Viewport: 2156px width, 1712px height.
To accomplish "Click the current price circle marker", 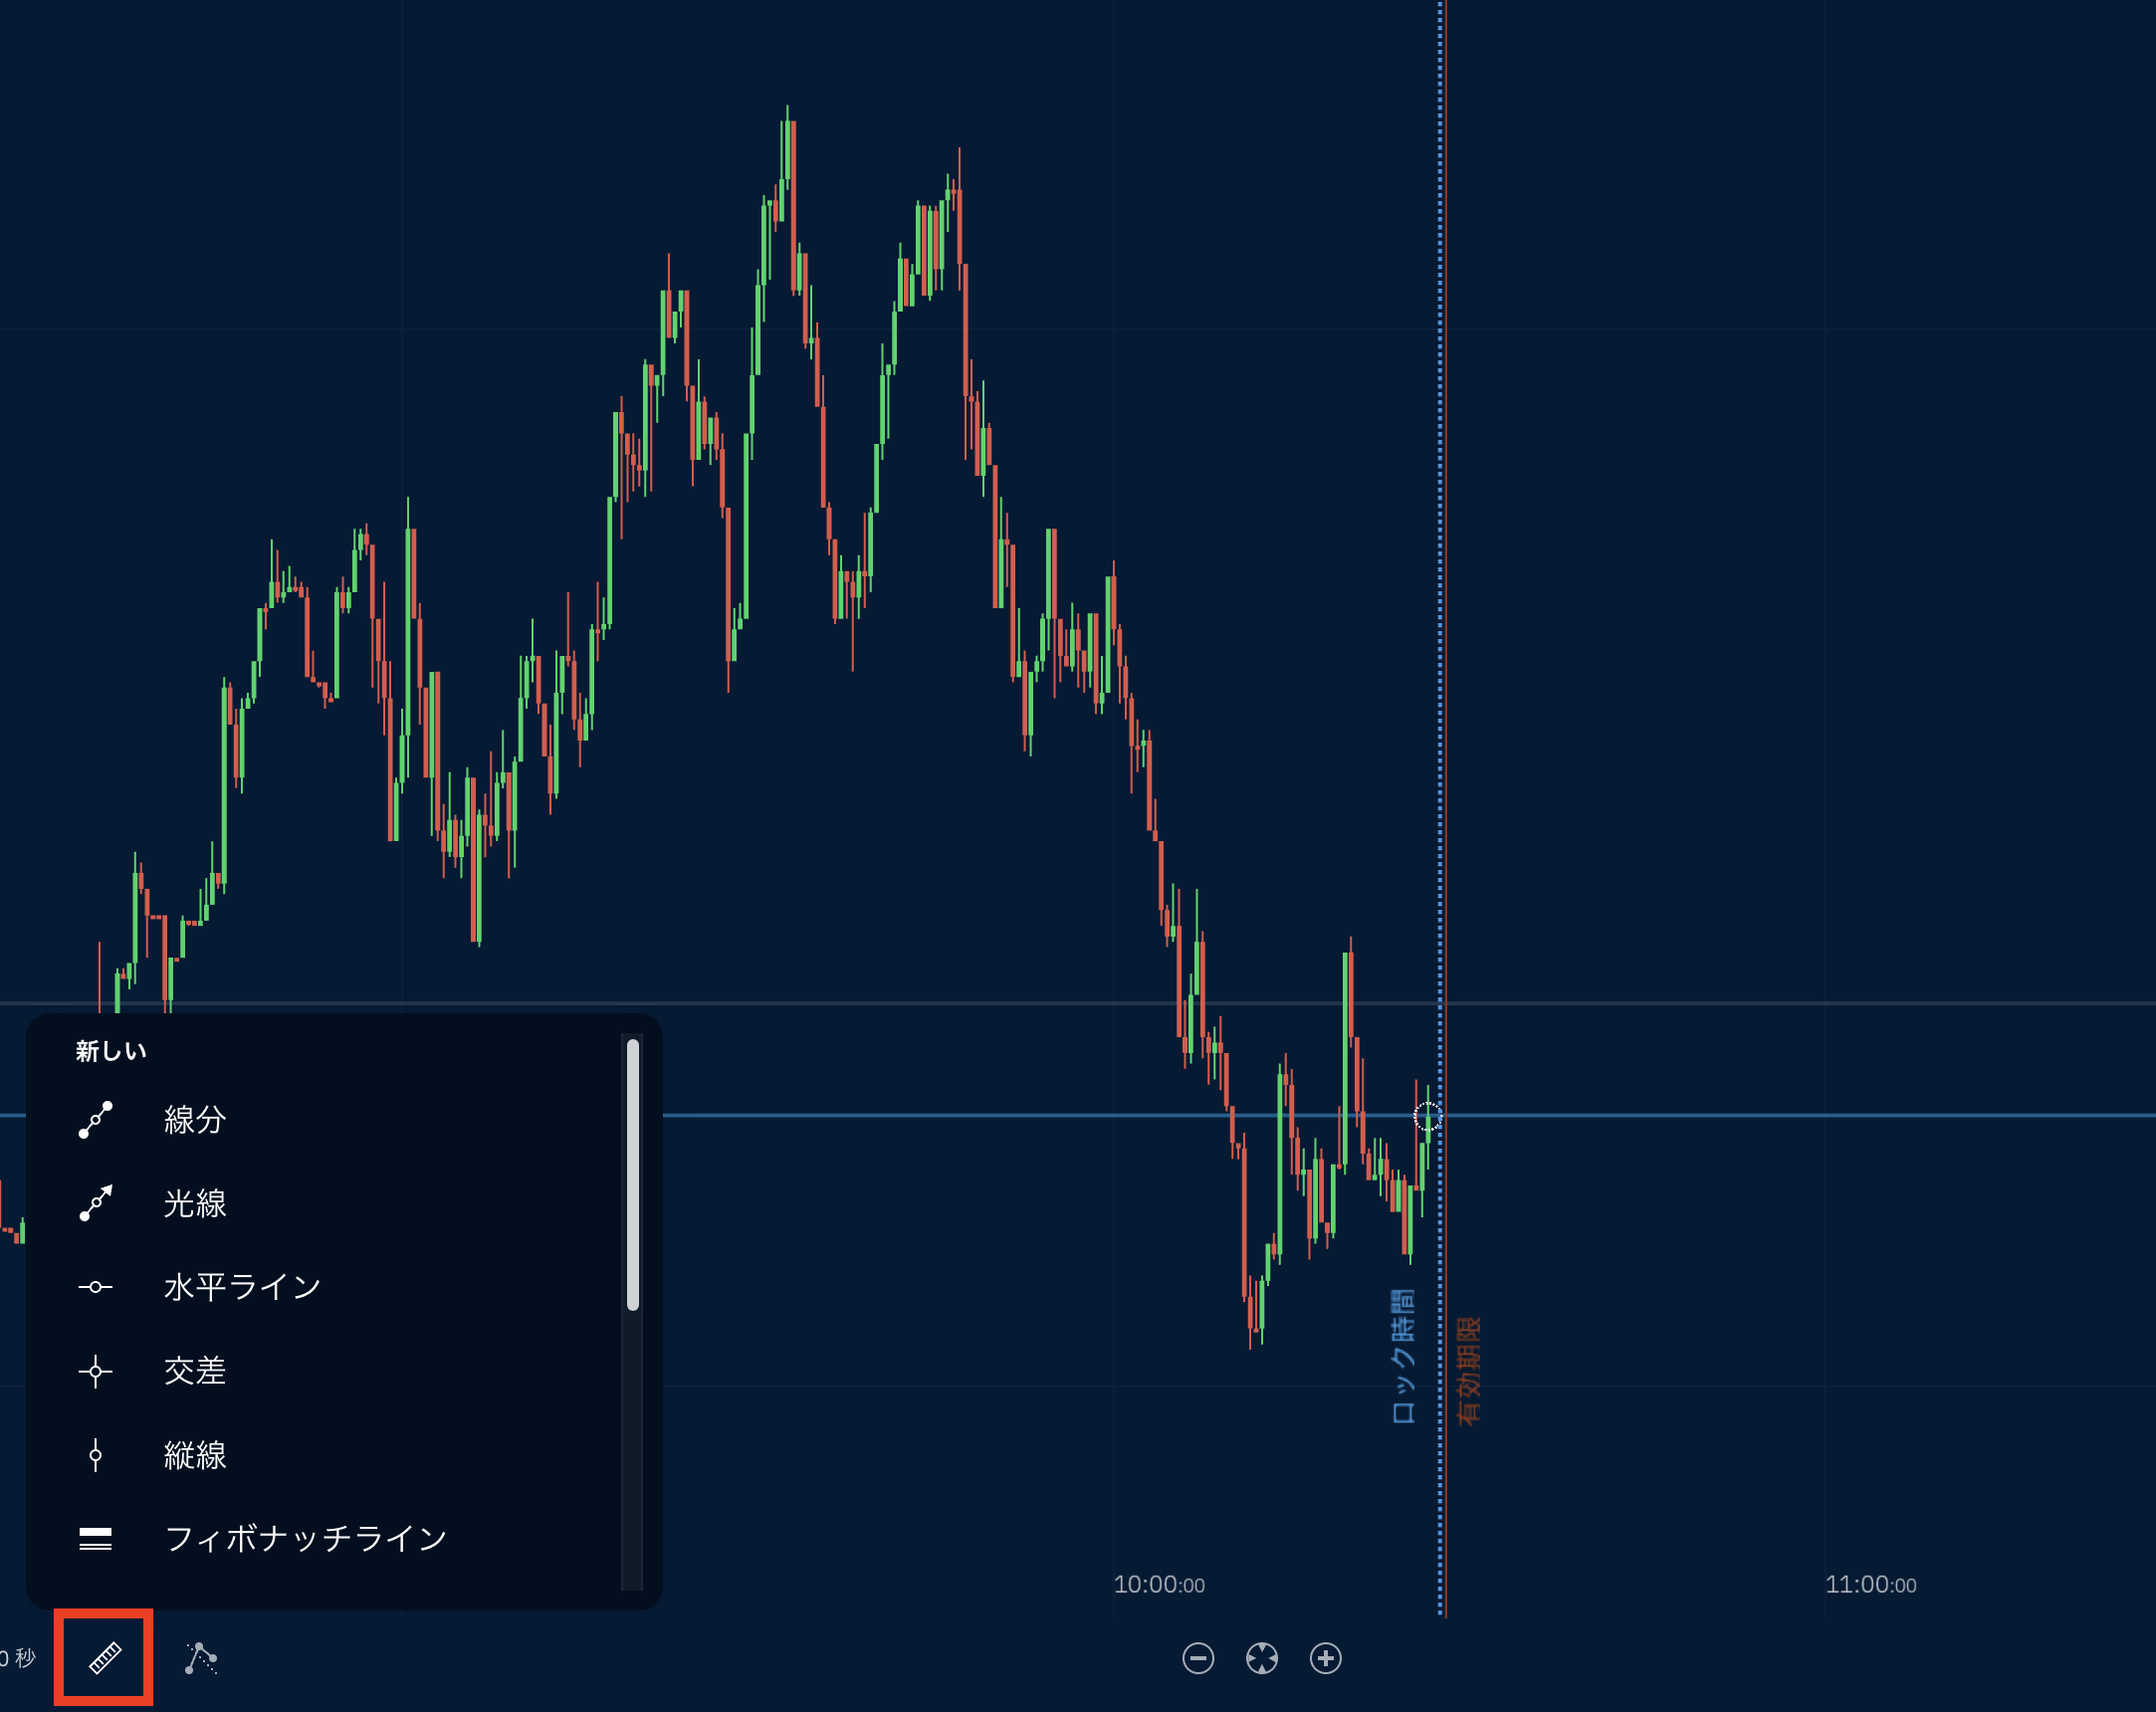I will click(1428, 1116).
